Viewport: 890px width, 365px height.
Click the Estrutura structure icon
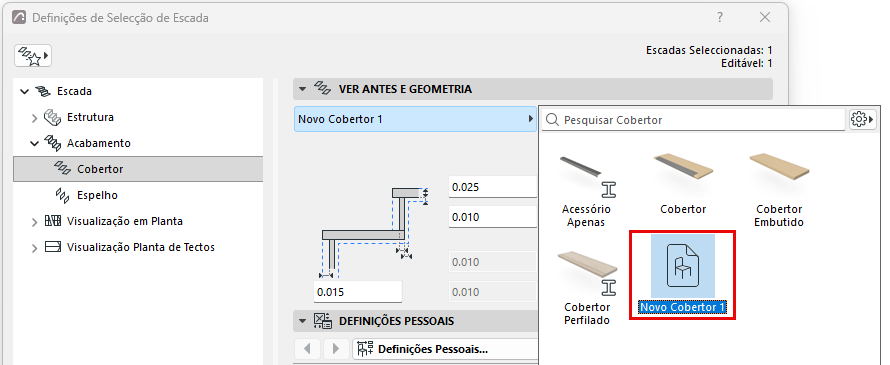coord(53,118)
